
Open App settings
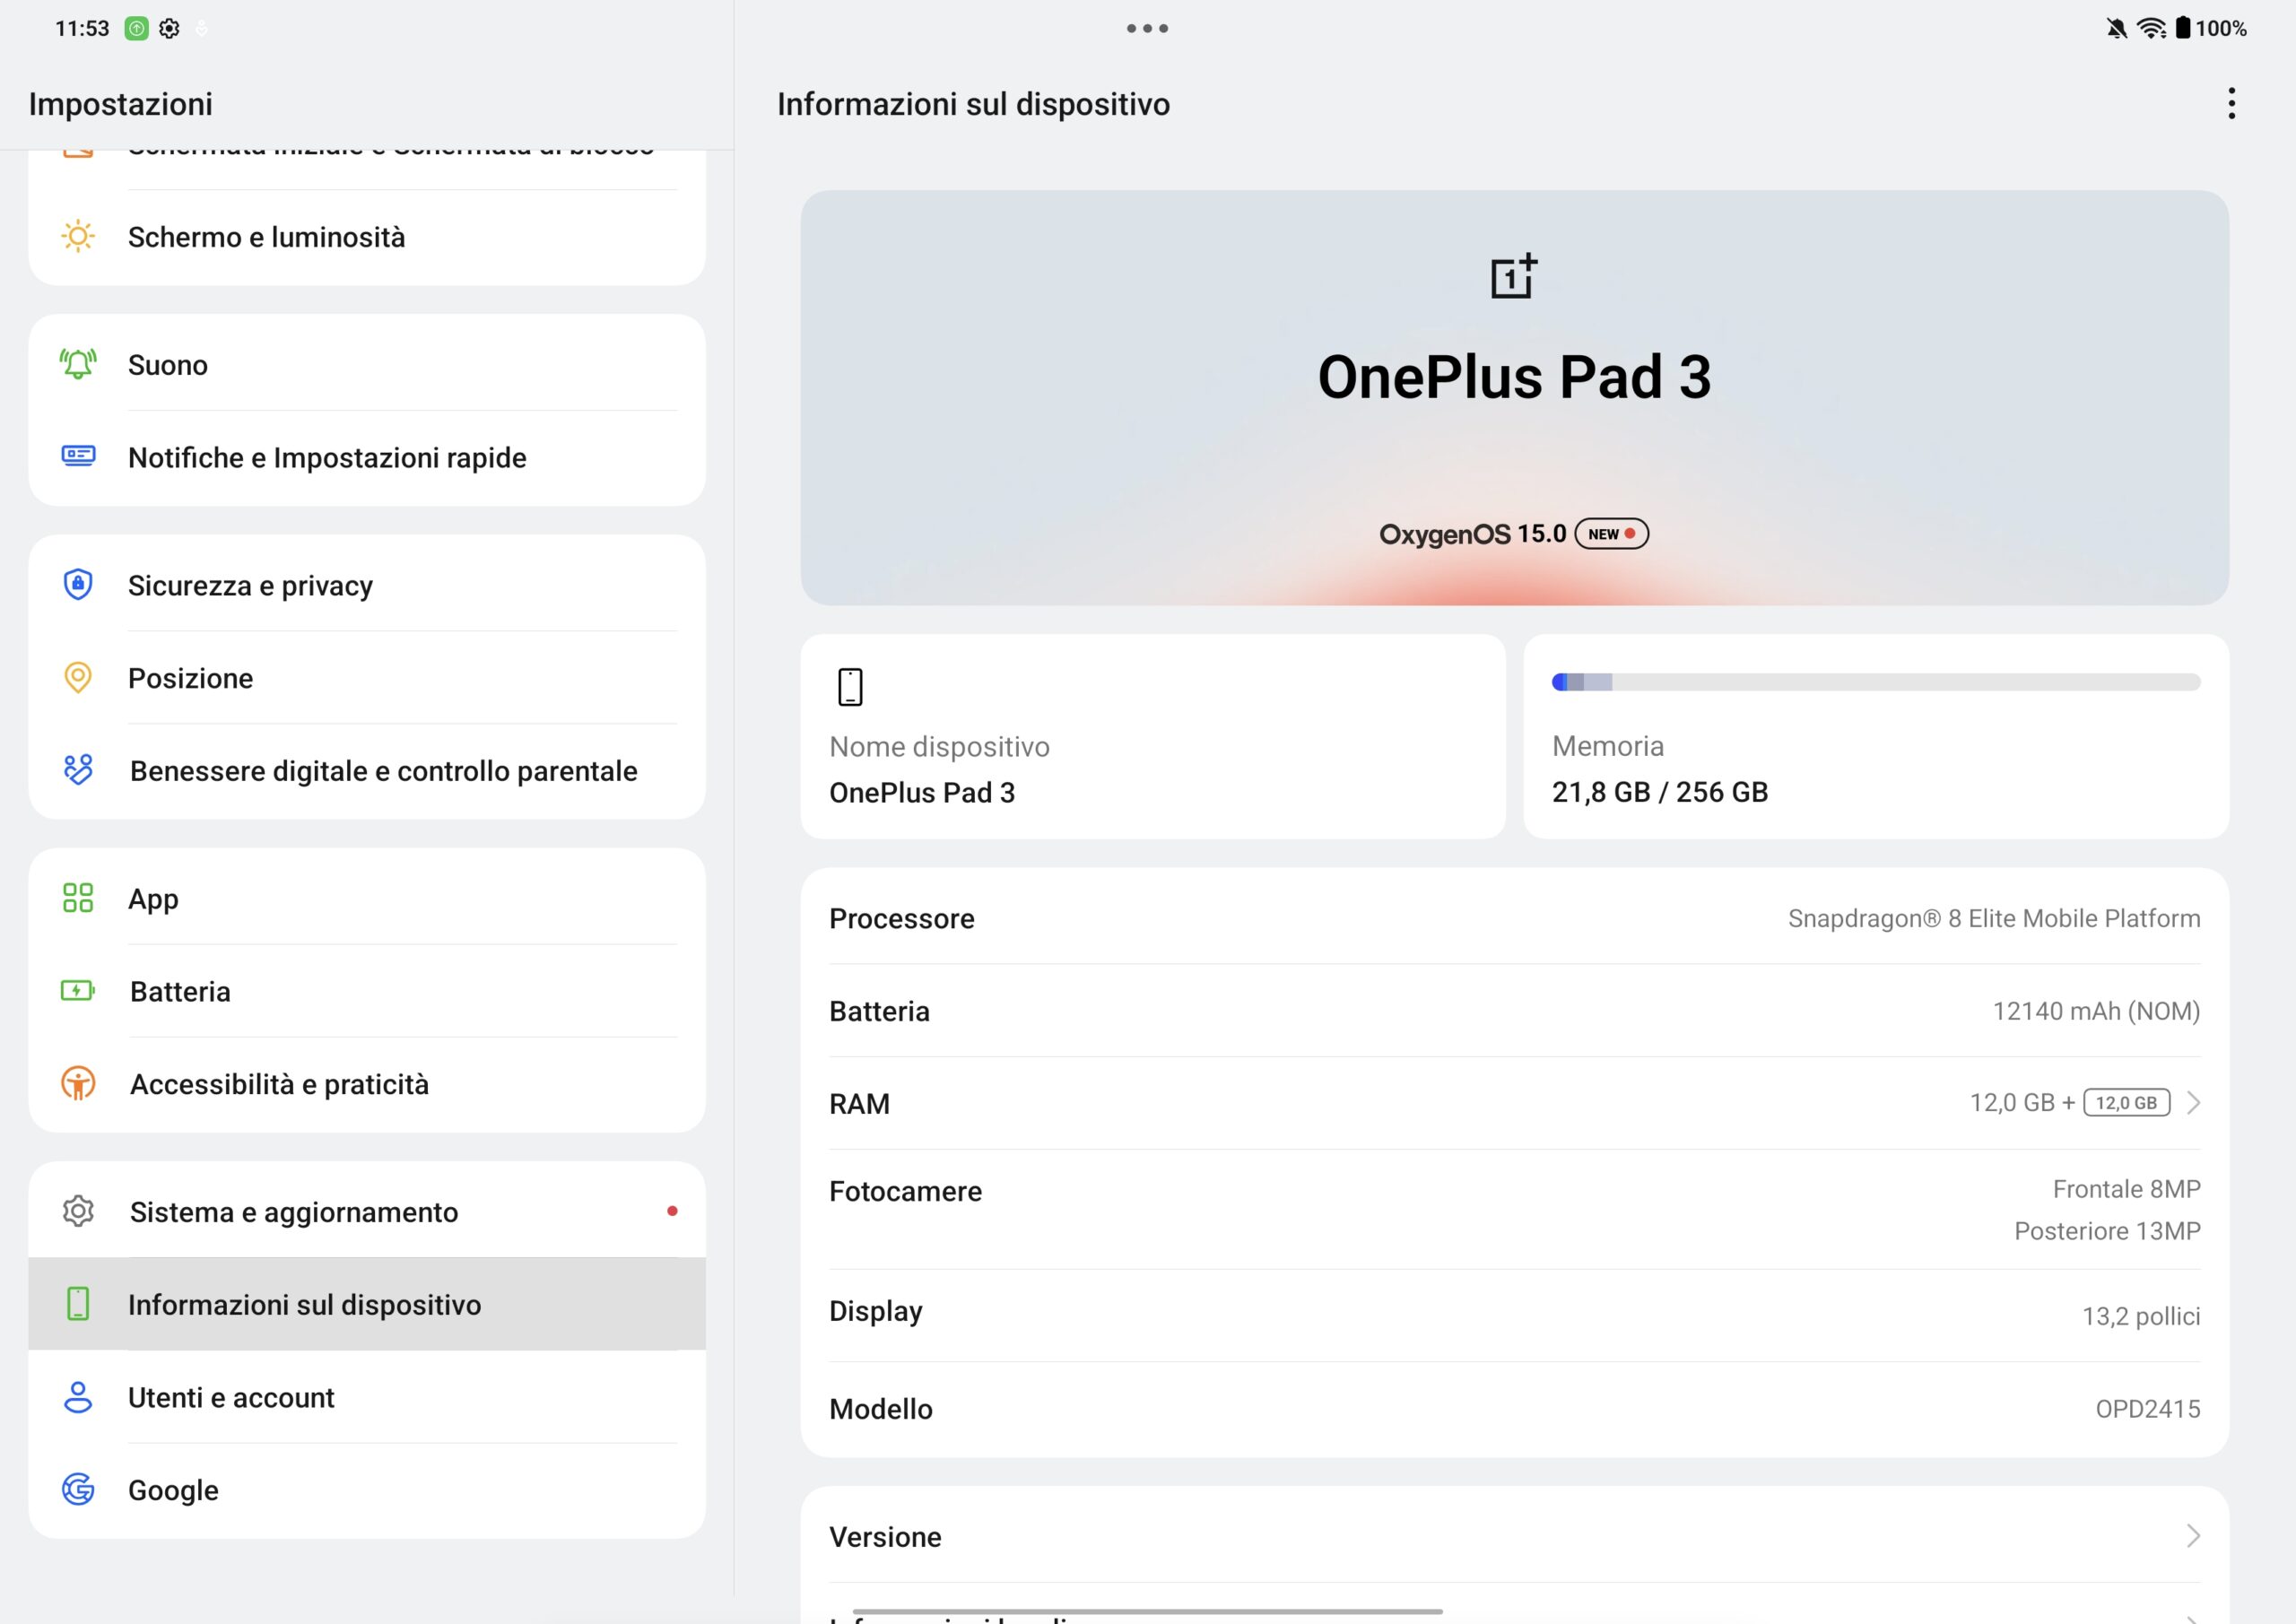click(367, 898)
